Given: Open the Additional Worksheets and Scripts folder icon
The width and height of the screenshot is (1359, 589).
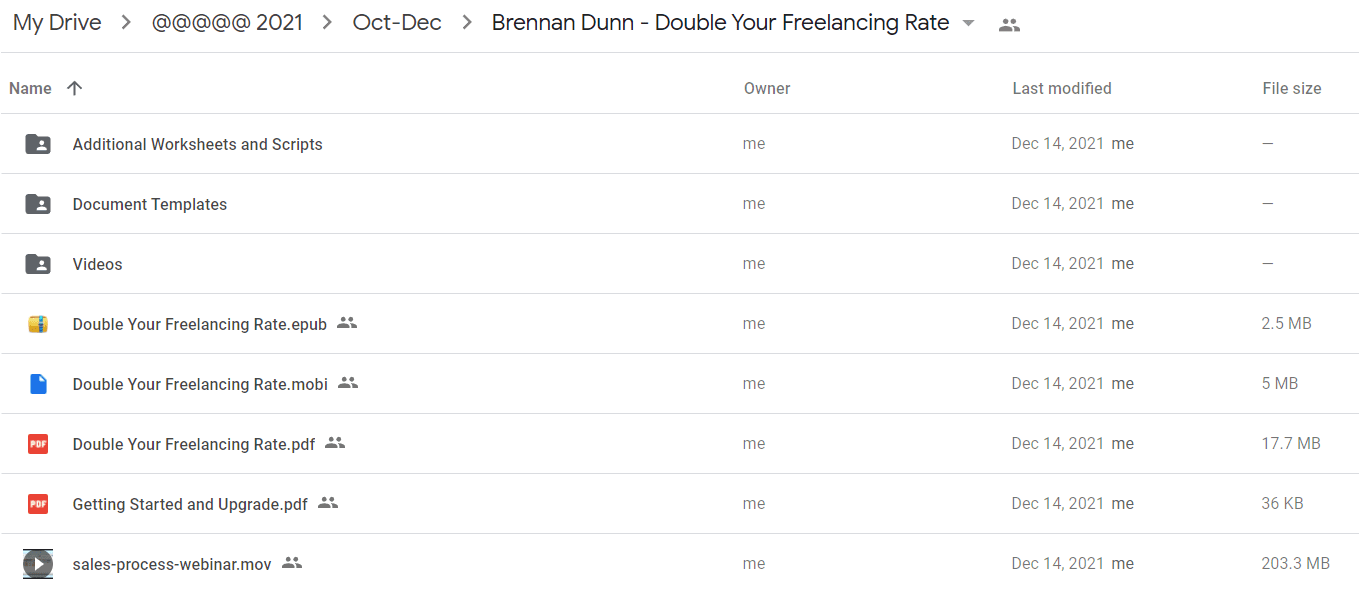Looking at the screenshot, I should [38, 144].
